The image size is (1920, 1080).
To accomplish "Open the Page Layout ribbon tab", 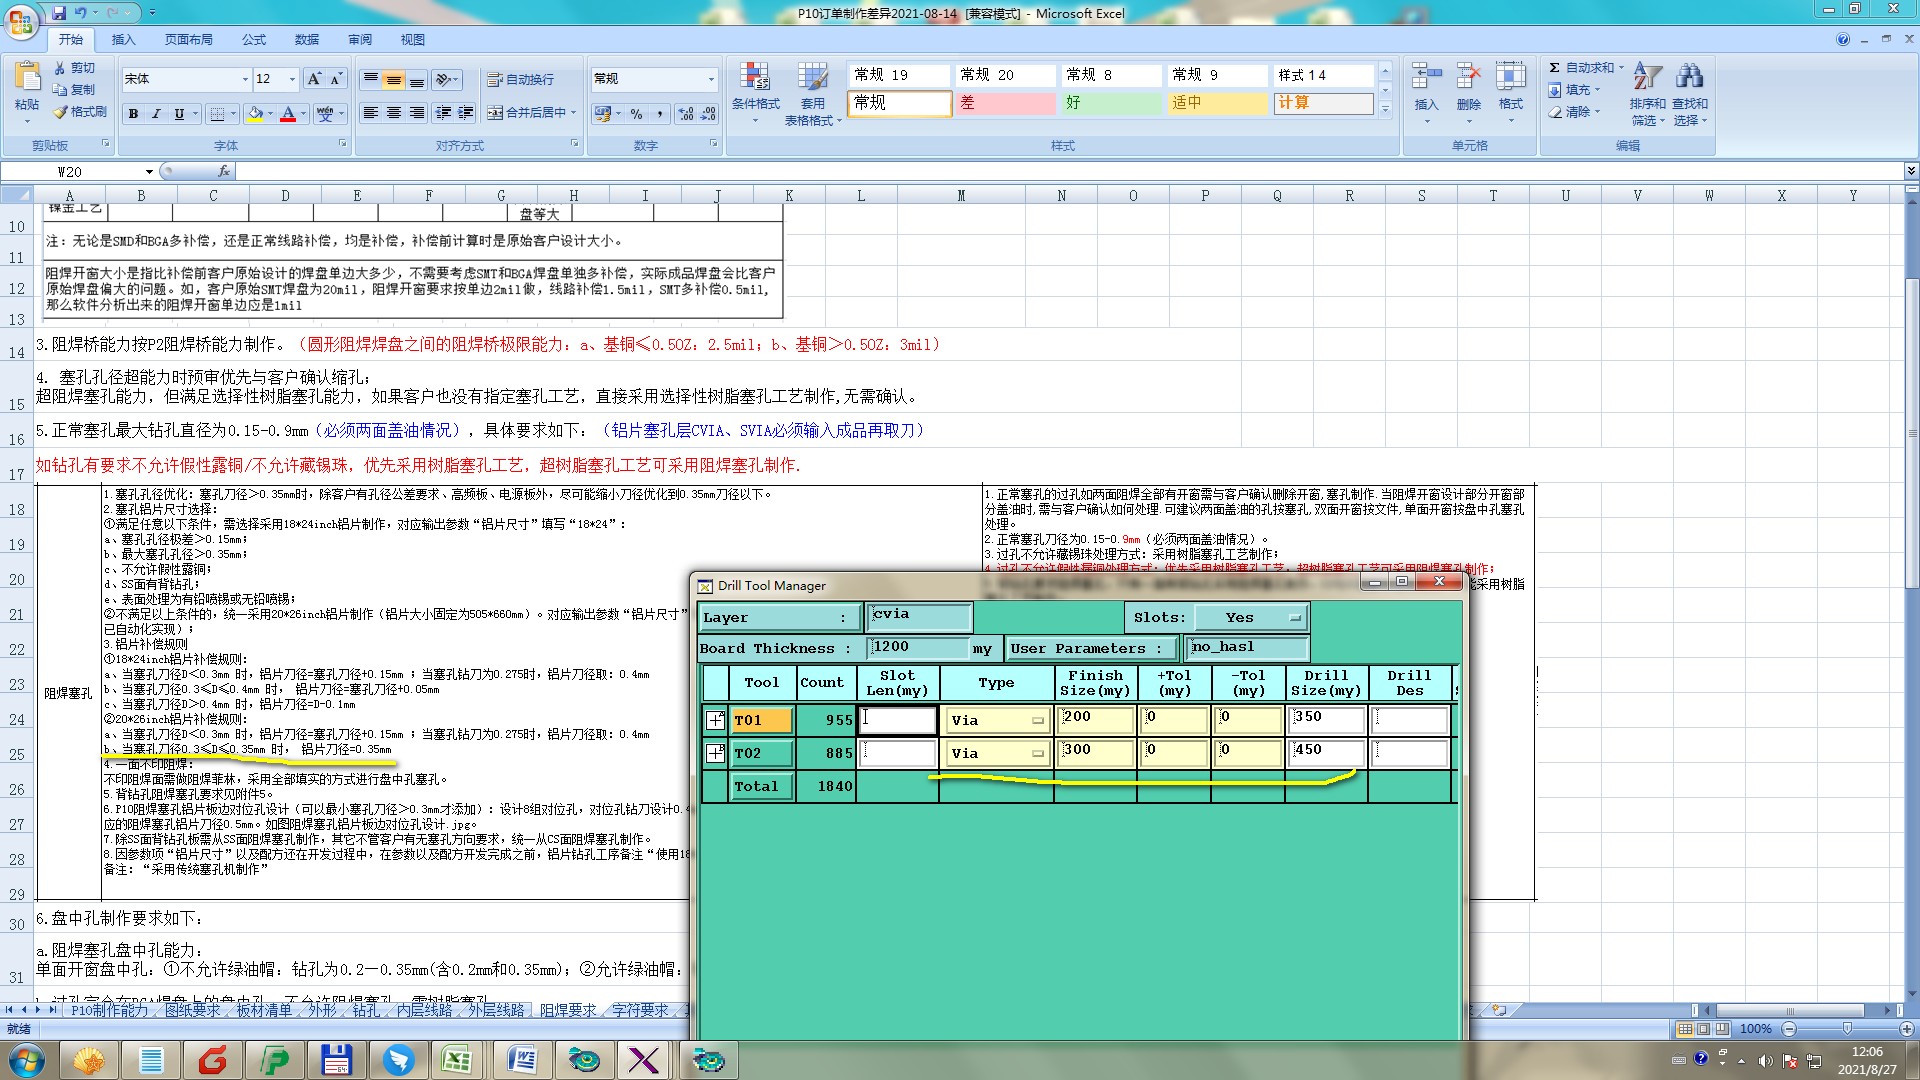I will pyautogui.click(x=188, y=40).
